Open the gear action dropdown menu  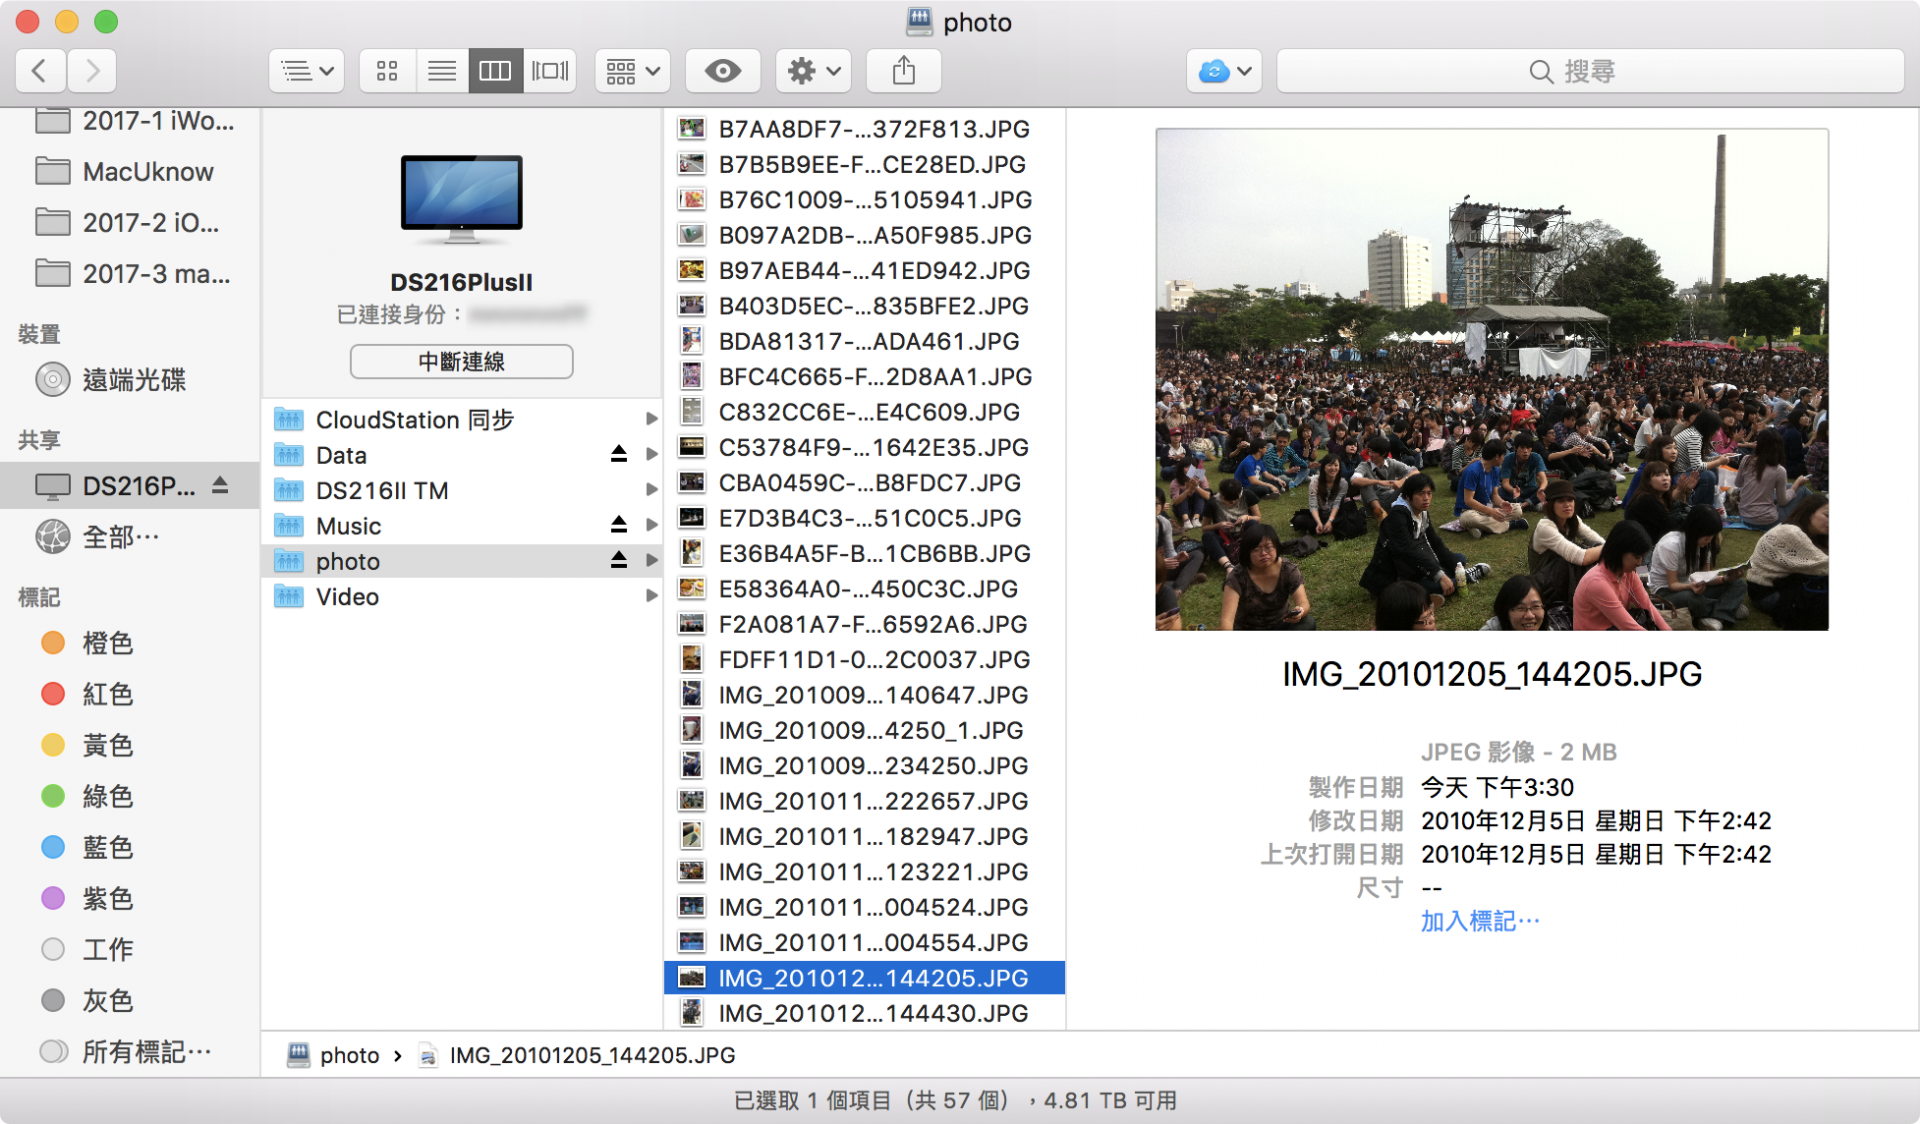[x=813, y=71]
